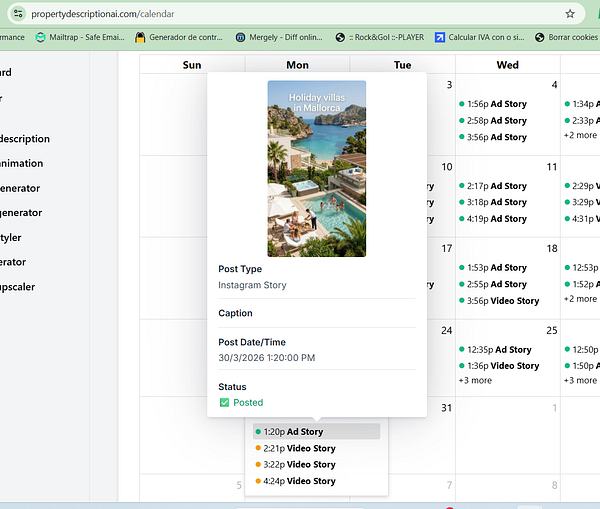Open the 3:56p Ad Story on Wednesday 4
The height and width of the screenshot is (509, 600).
coord(493,137)
